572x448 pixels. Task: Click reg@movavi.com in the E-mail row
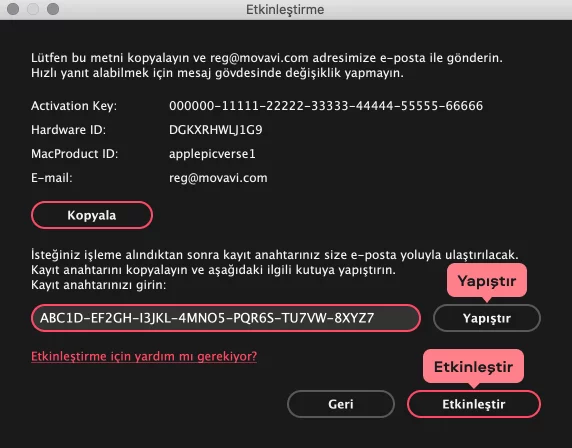pyautogui.click(x=218, y=178)
